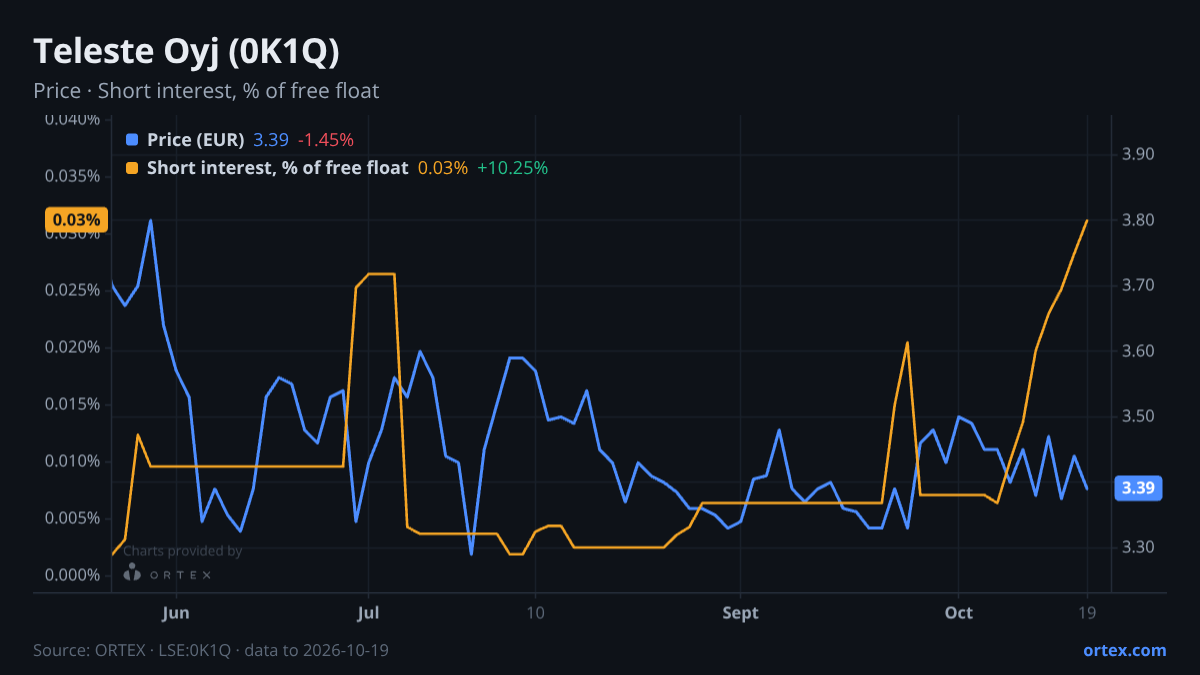
Task: Click the 0.015% left axis label
Action: pyautogui.click(x=73, y=404)
